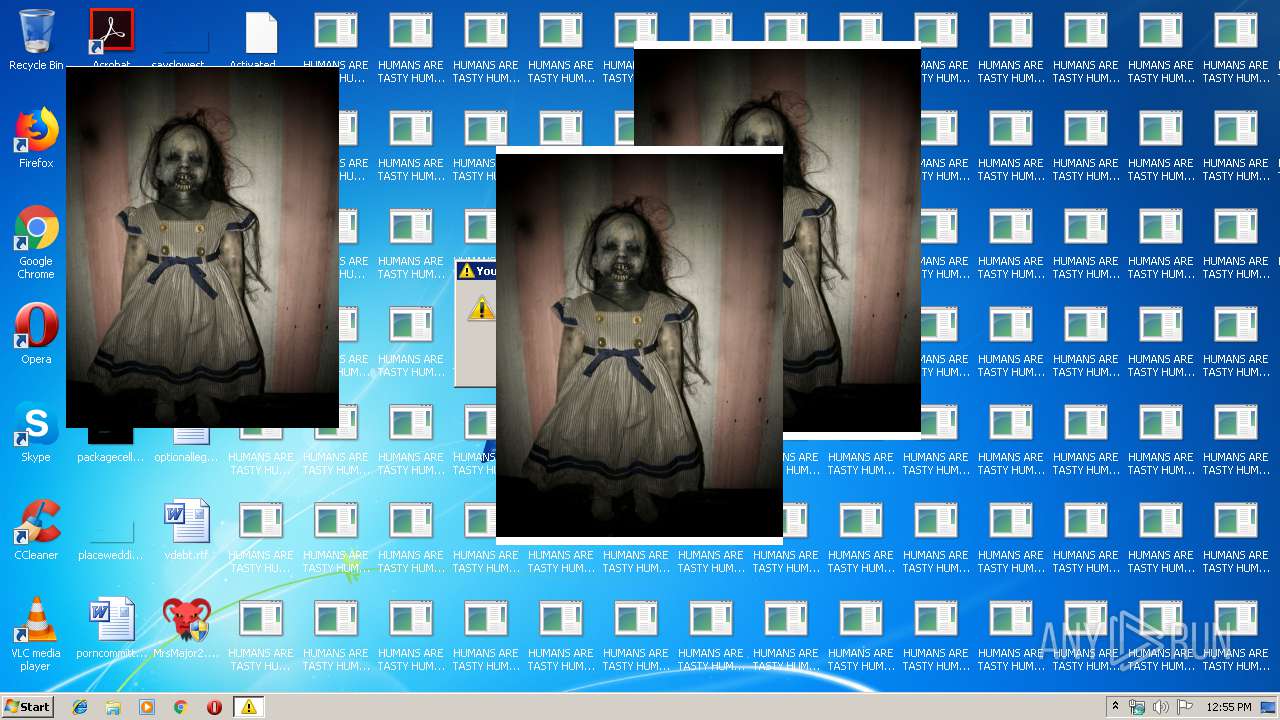Launch Google Chrome from the desktop shortcut
This screenshot has width=1280, height=720.
(36, 242)
